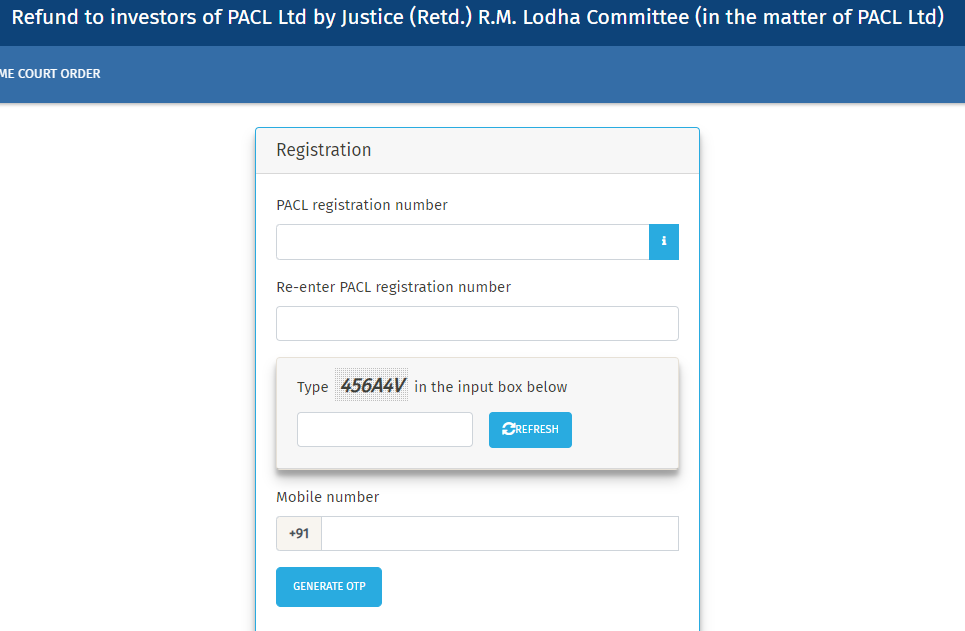Click the "Type" text before the captcha
This screenshot has height=631, width=965.
pyautogui.click(x=313, y=387)
